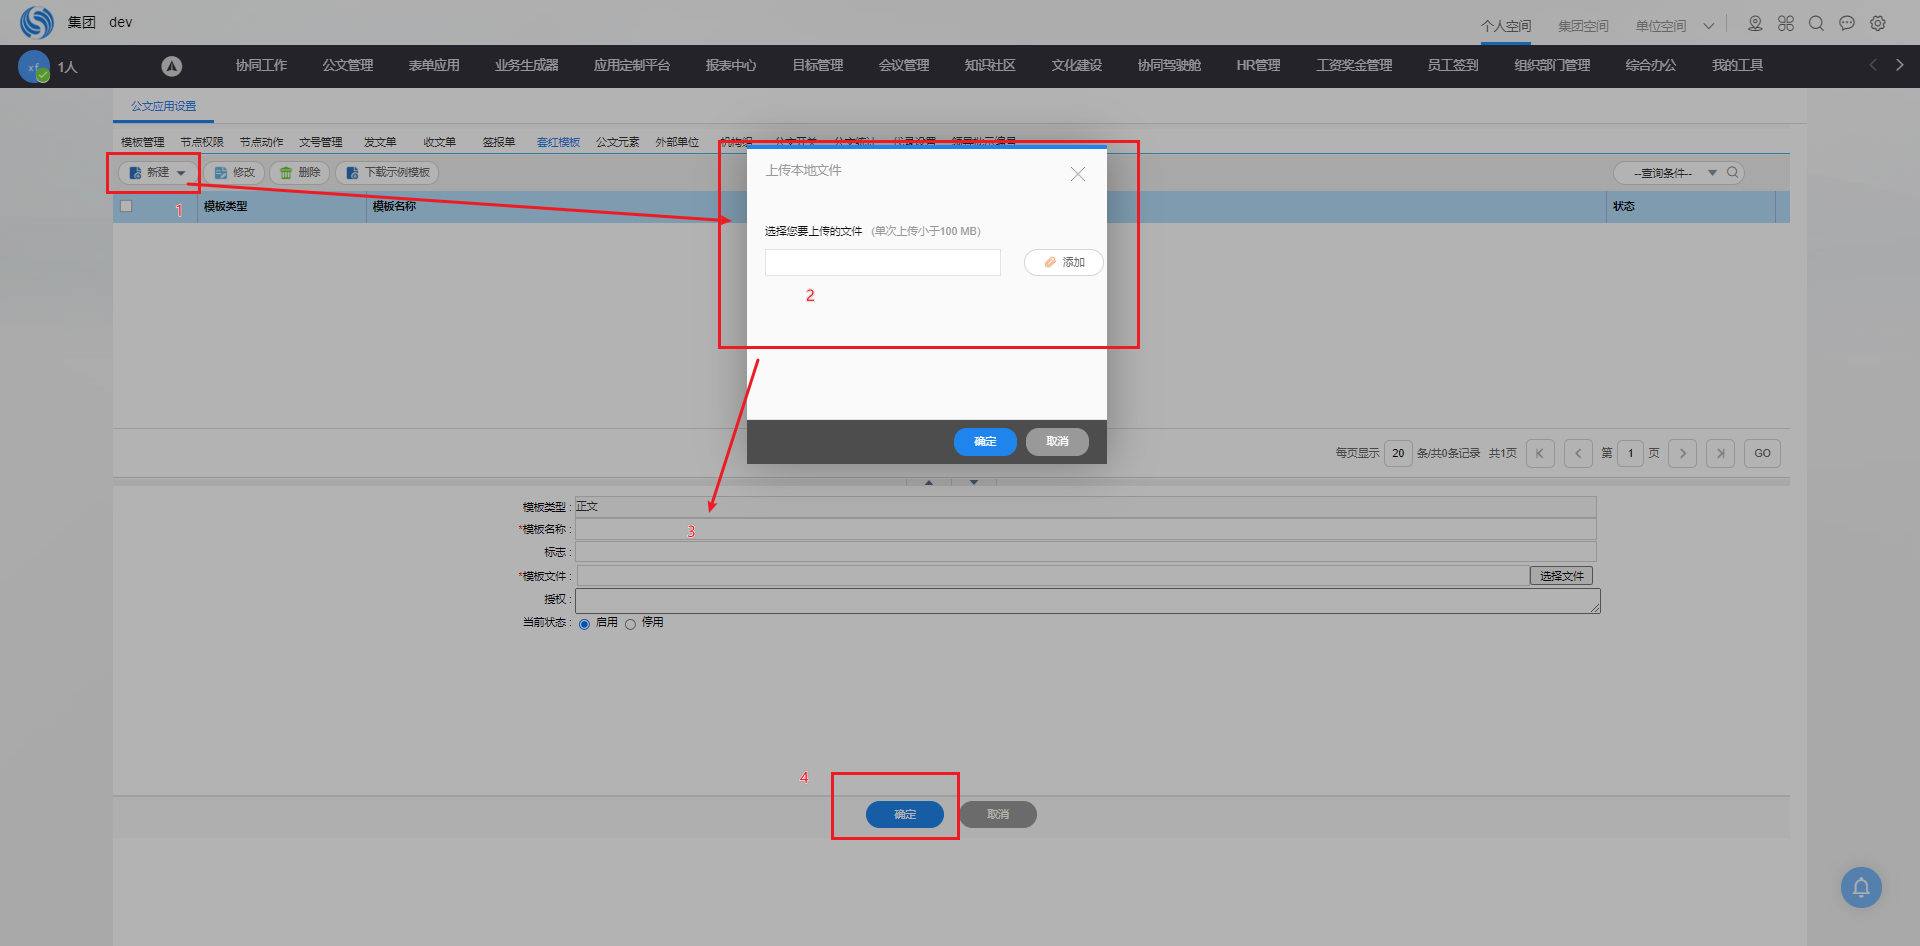
Task: Open the 收文单 sub-tab
Action: (x=439, y=142)
